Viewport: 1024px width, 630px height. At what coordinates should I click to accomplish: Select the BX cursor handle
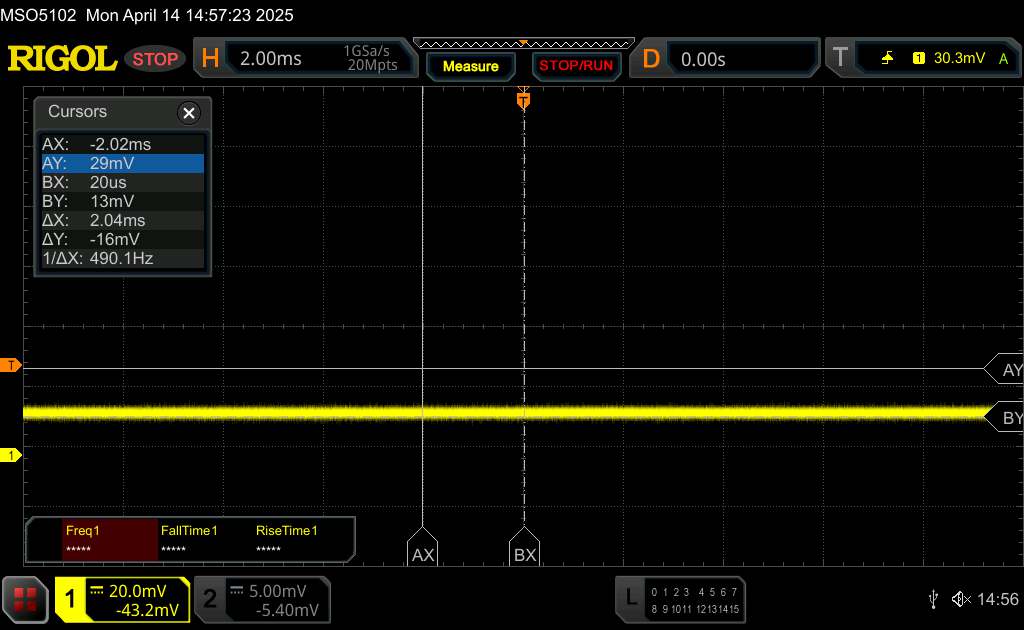coord(524,553)
